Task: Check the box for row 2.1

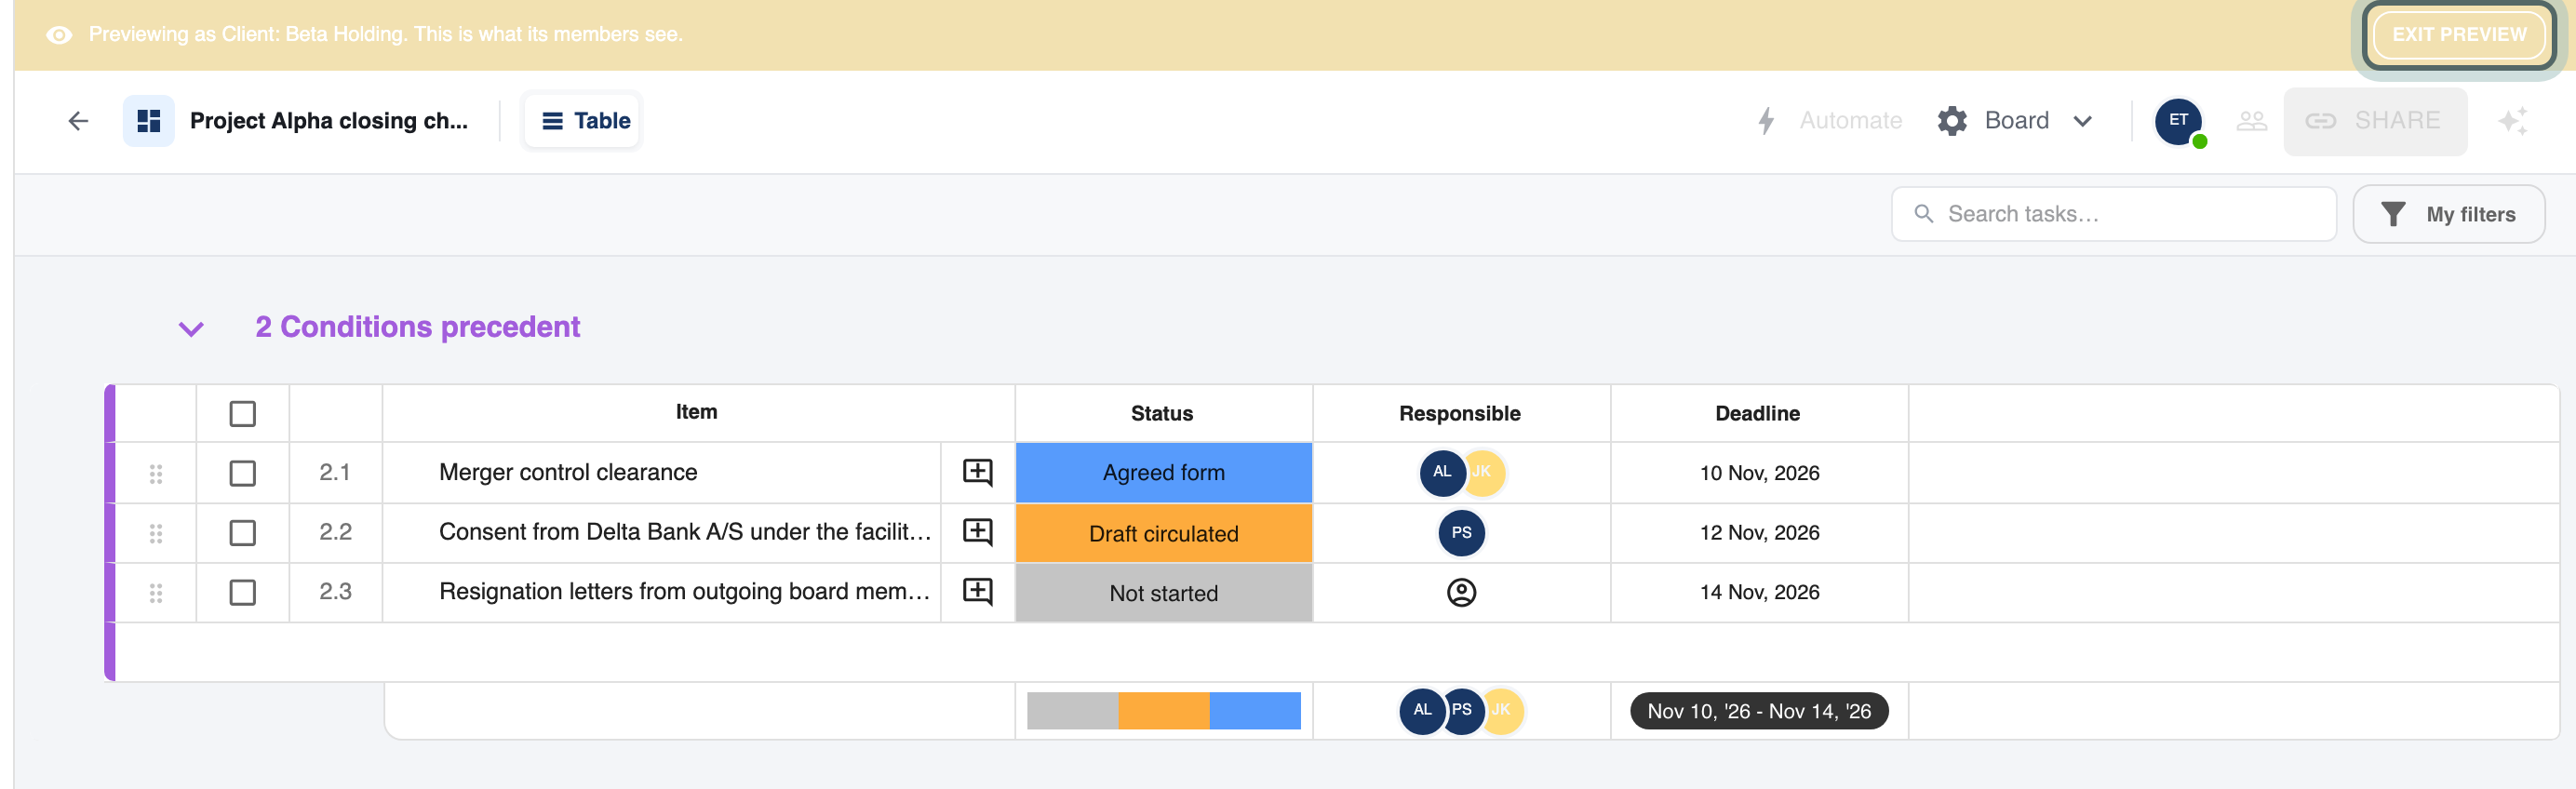Action: (x=242, y=473)
